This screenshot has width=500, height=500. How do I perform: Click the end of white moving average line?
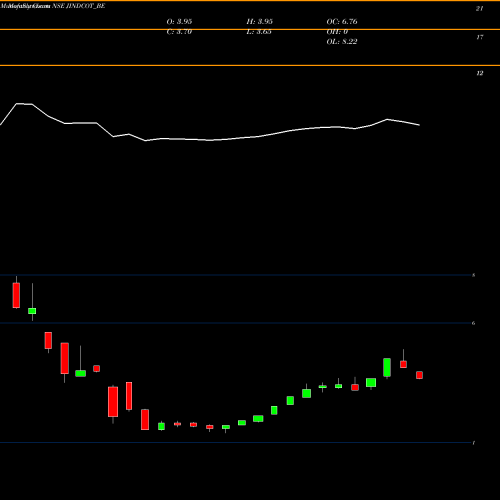419,125
